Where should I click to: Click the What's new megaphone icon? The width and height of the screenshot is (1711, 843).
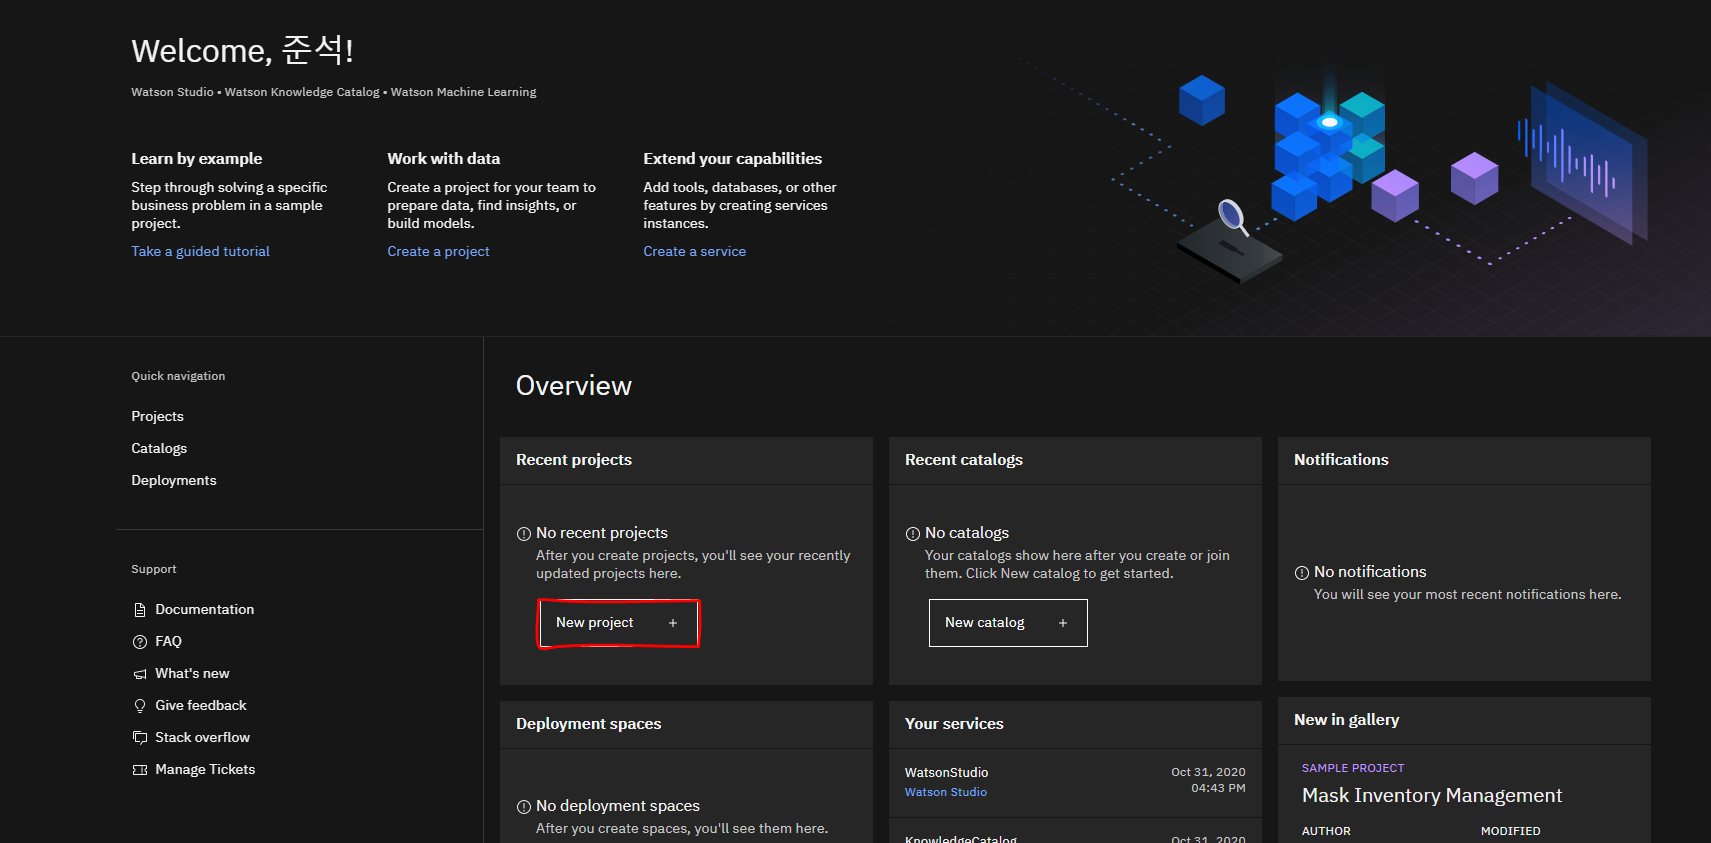coord(140,674)
